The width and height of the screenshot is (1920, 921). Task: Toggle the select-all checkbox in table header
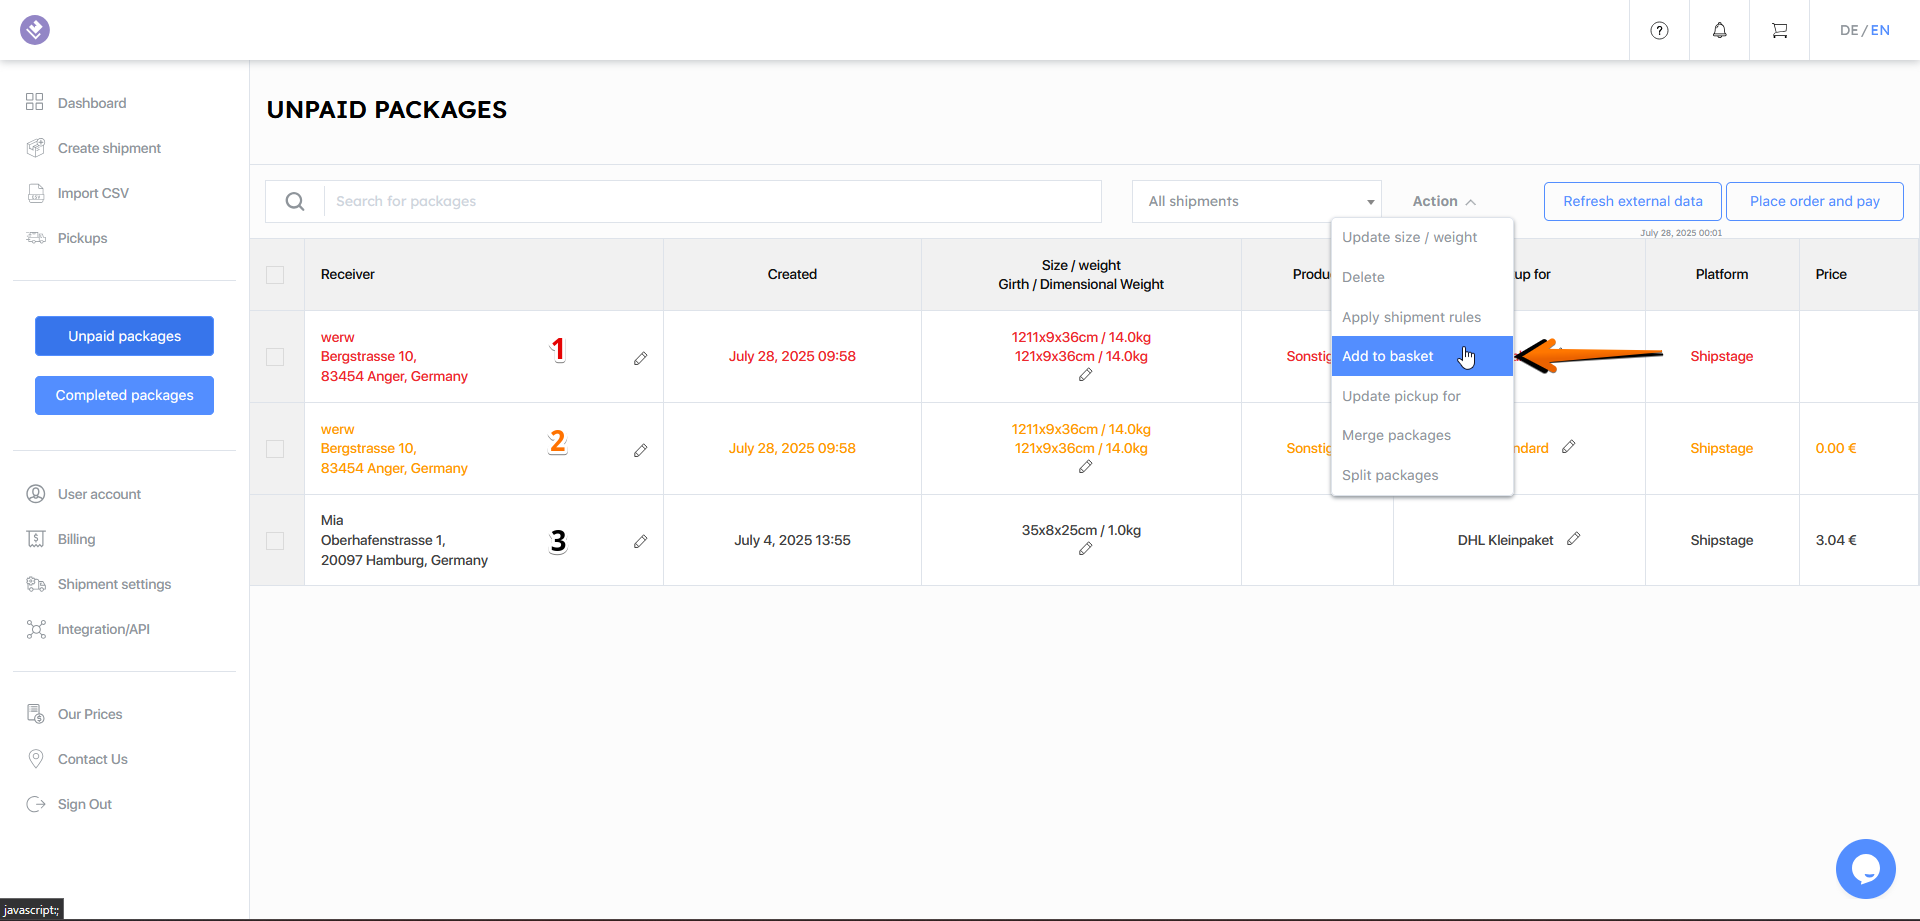275,275
